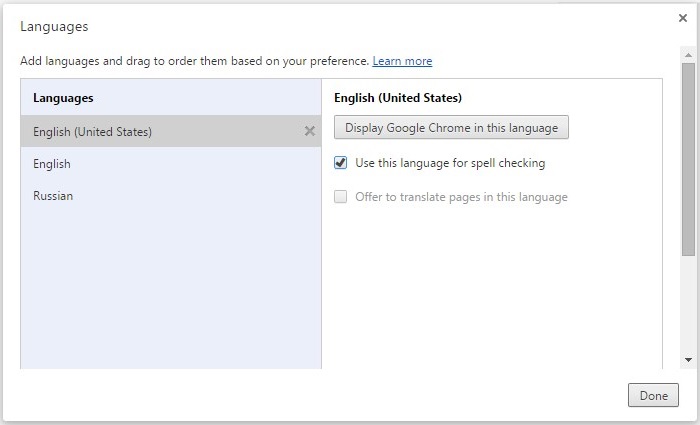Close the Languages dialog with the X
The width and height of the screenshot is (700, 425).
click(683, 18)
